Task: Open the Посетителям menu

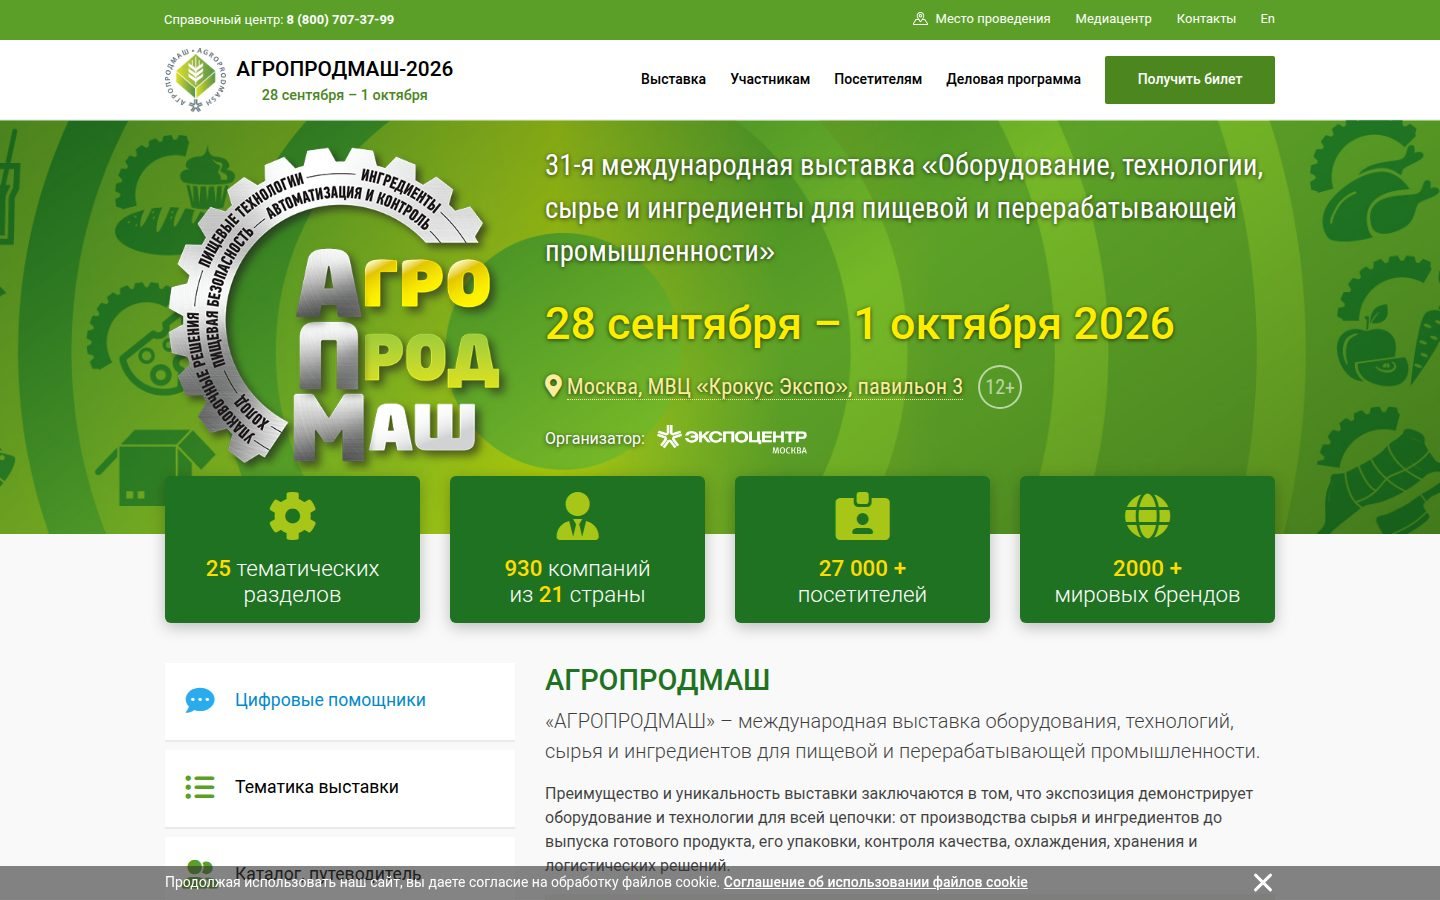Action: pyautogui.click(x=878, y=79)
